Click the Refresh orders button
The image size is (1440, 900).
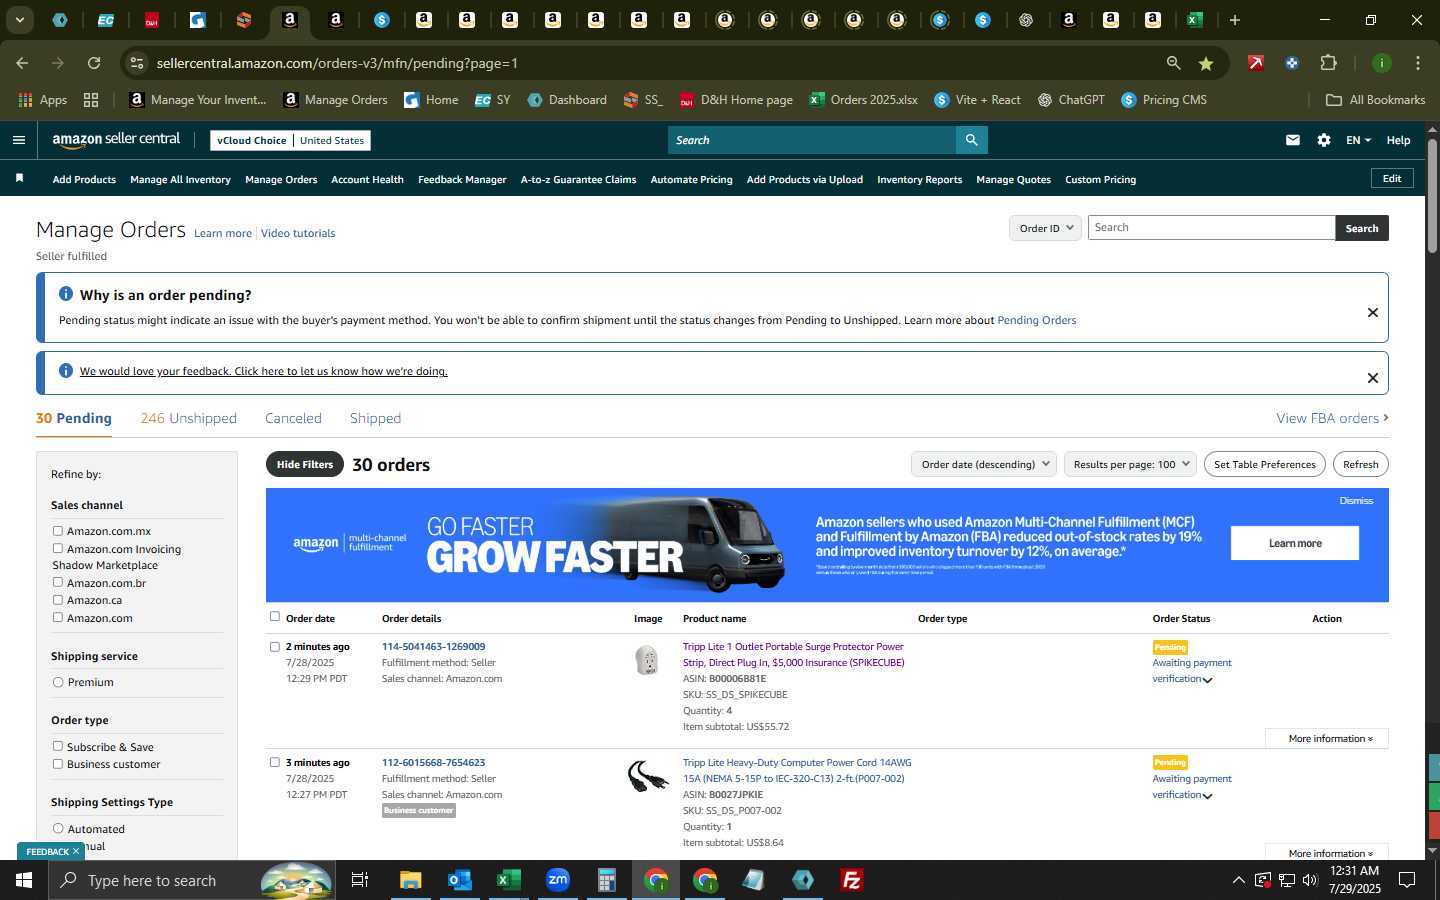pos(1360,464)
